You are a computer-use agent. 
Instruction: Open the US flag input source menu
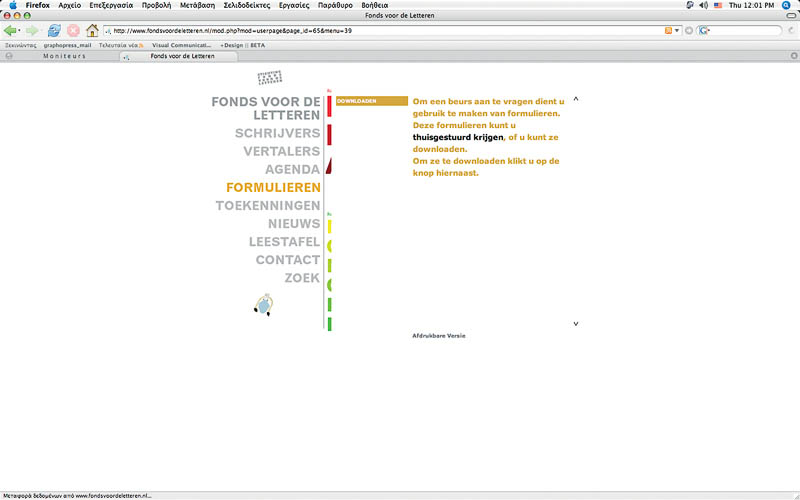point(718,5)
